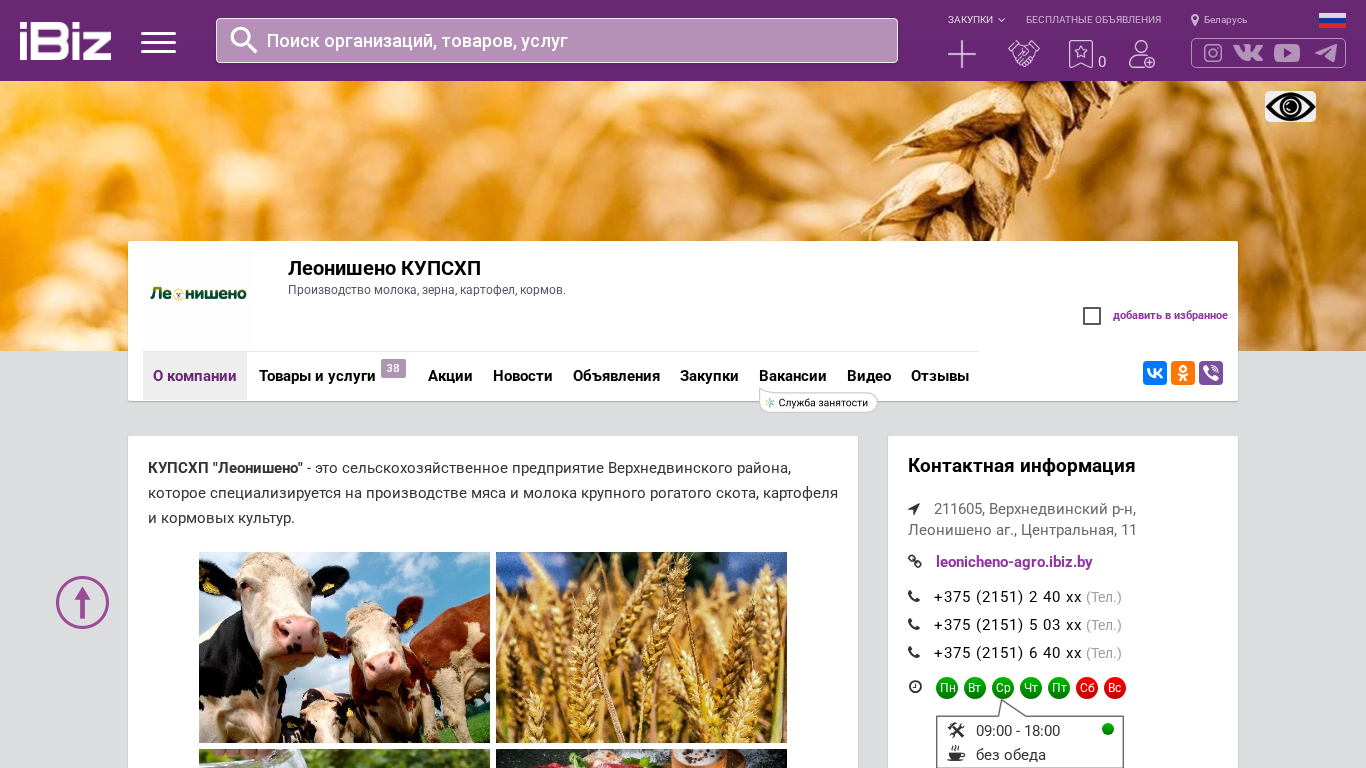Click the Контактная информация heading
Screen dimensions: 1366x768
click(x=1021, y=466)
